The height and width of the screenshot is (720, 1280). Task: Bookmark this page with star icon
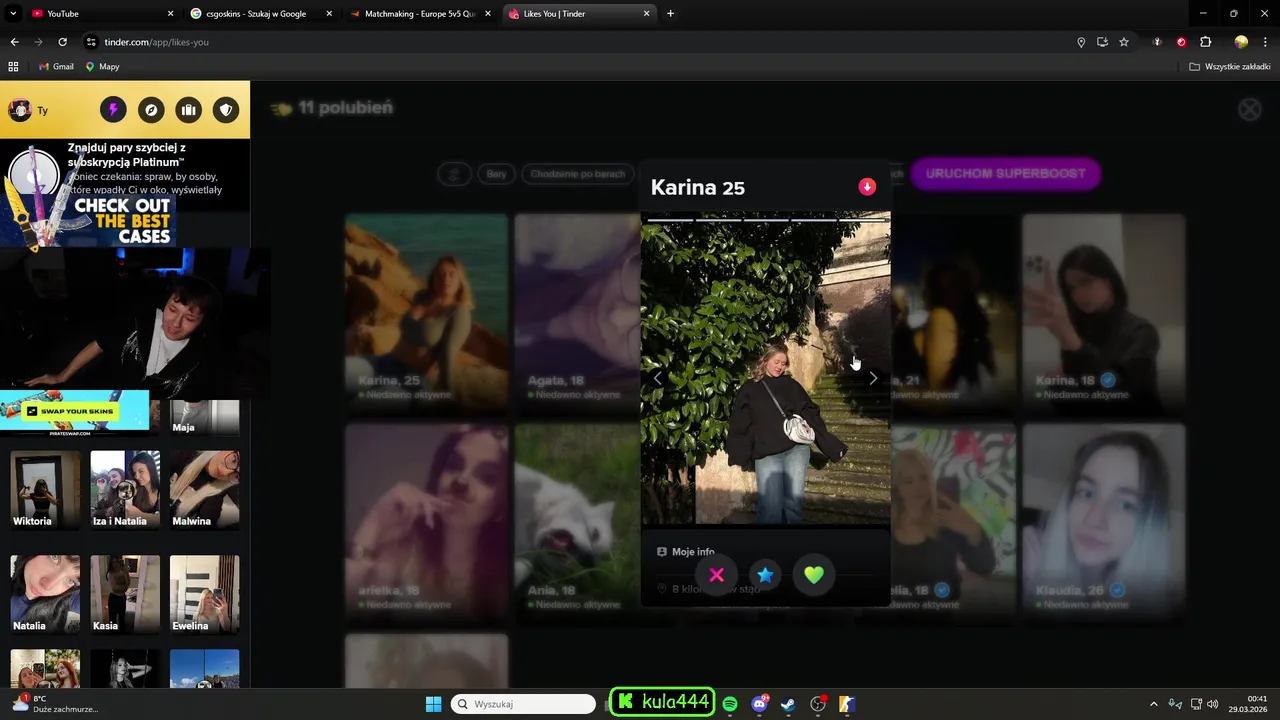tap(1124, 42)
